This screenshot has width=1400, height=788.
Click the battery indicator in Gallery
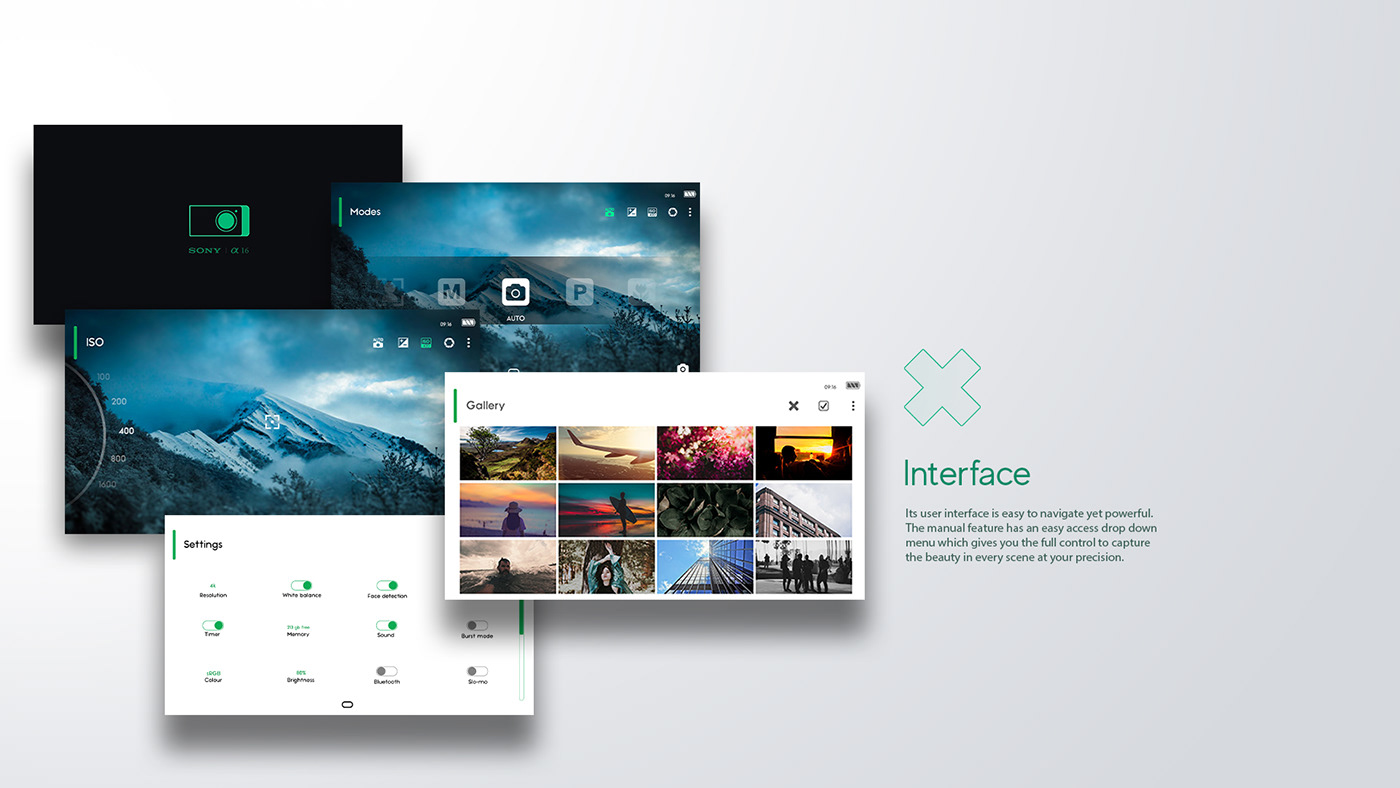point(852,386)
